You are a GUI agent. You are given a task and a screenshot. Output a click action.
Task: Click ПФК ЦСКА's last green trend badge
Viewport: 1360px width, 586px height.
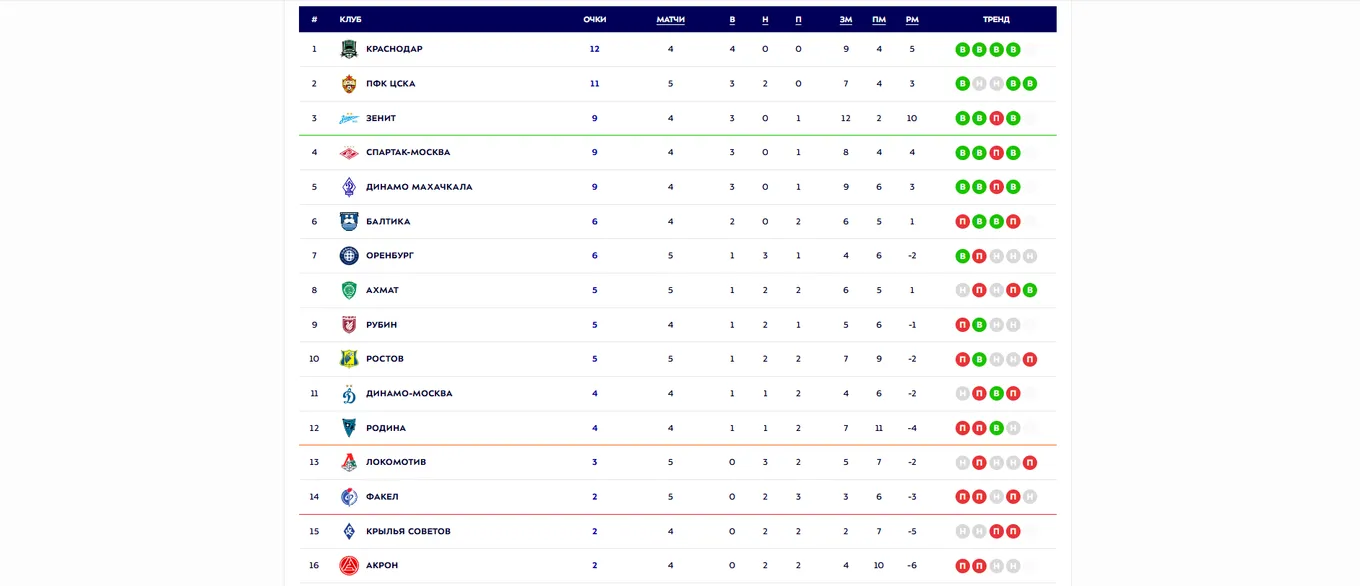(1030, 84)
